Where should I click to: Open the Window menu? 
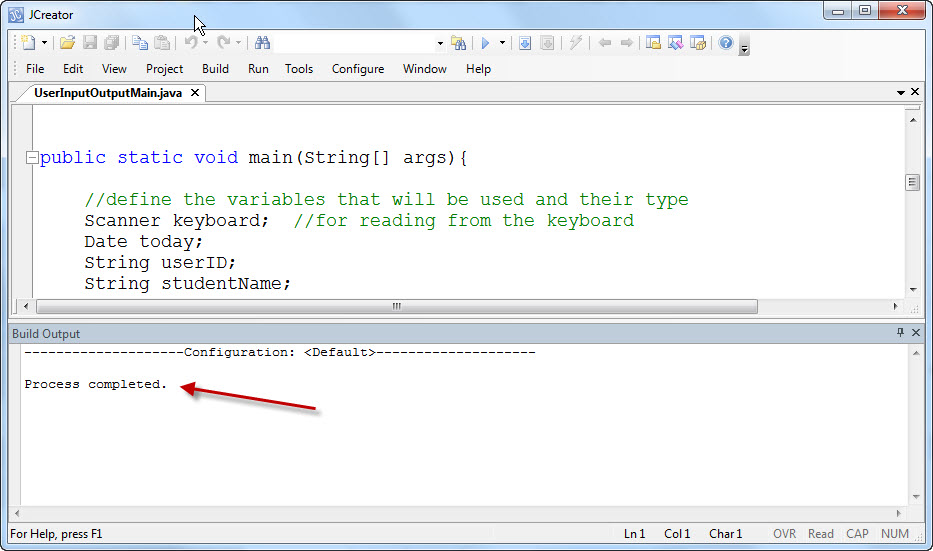(425, 69)
